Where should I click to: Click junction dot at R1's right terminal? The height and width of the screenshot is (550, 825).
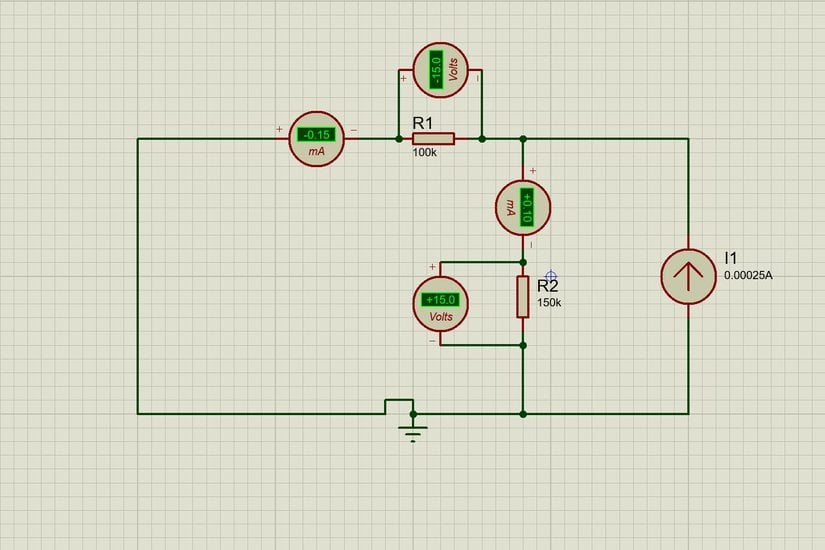482,139
